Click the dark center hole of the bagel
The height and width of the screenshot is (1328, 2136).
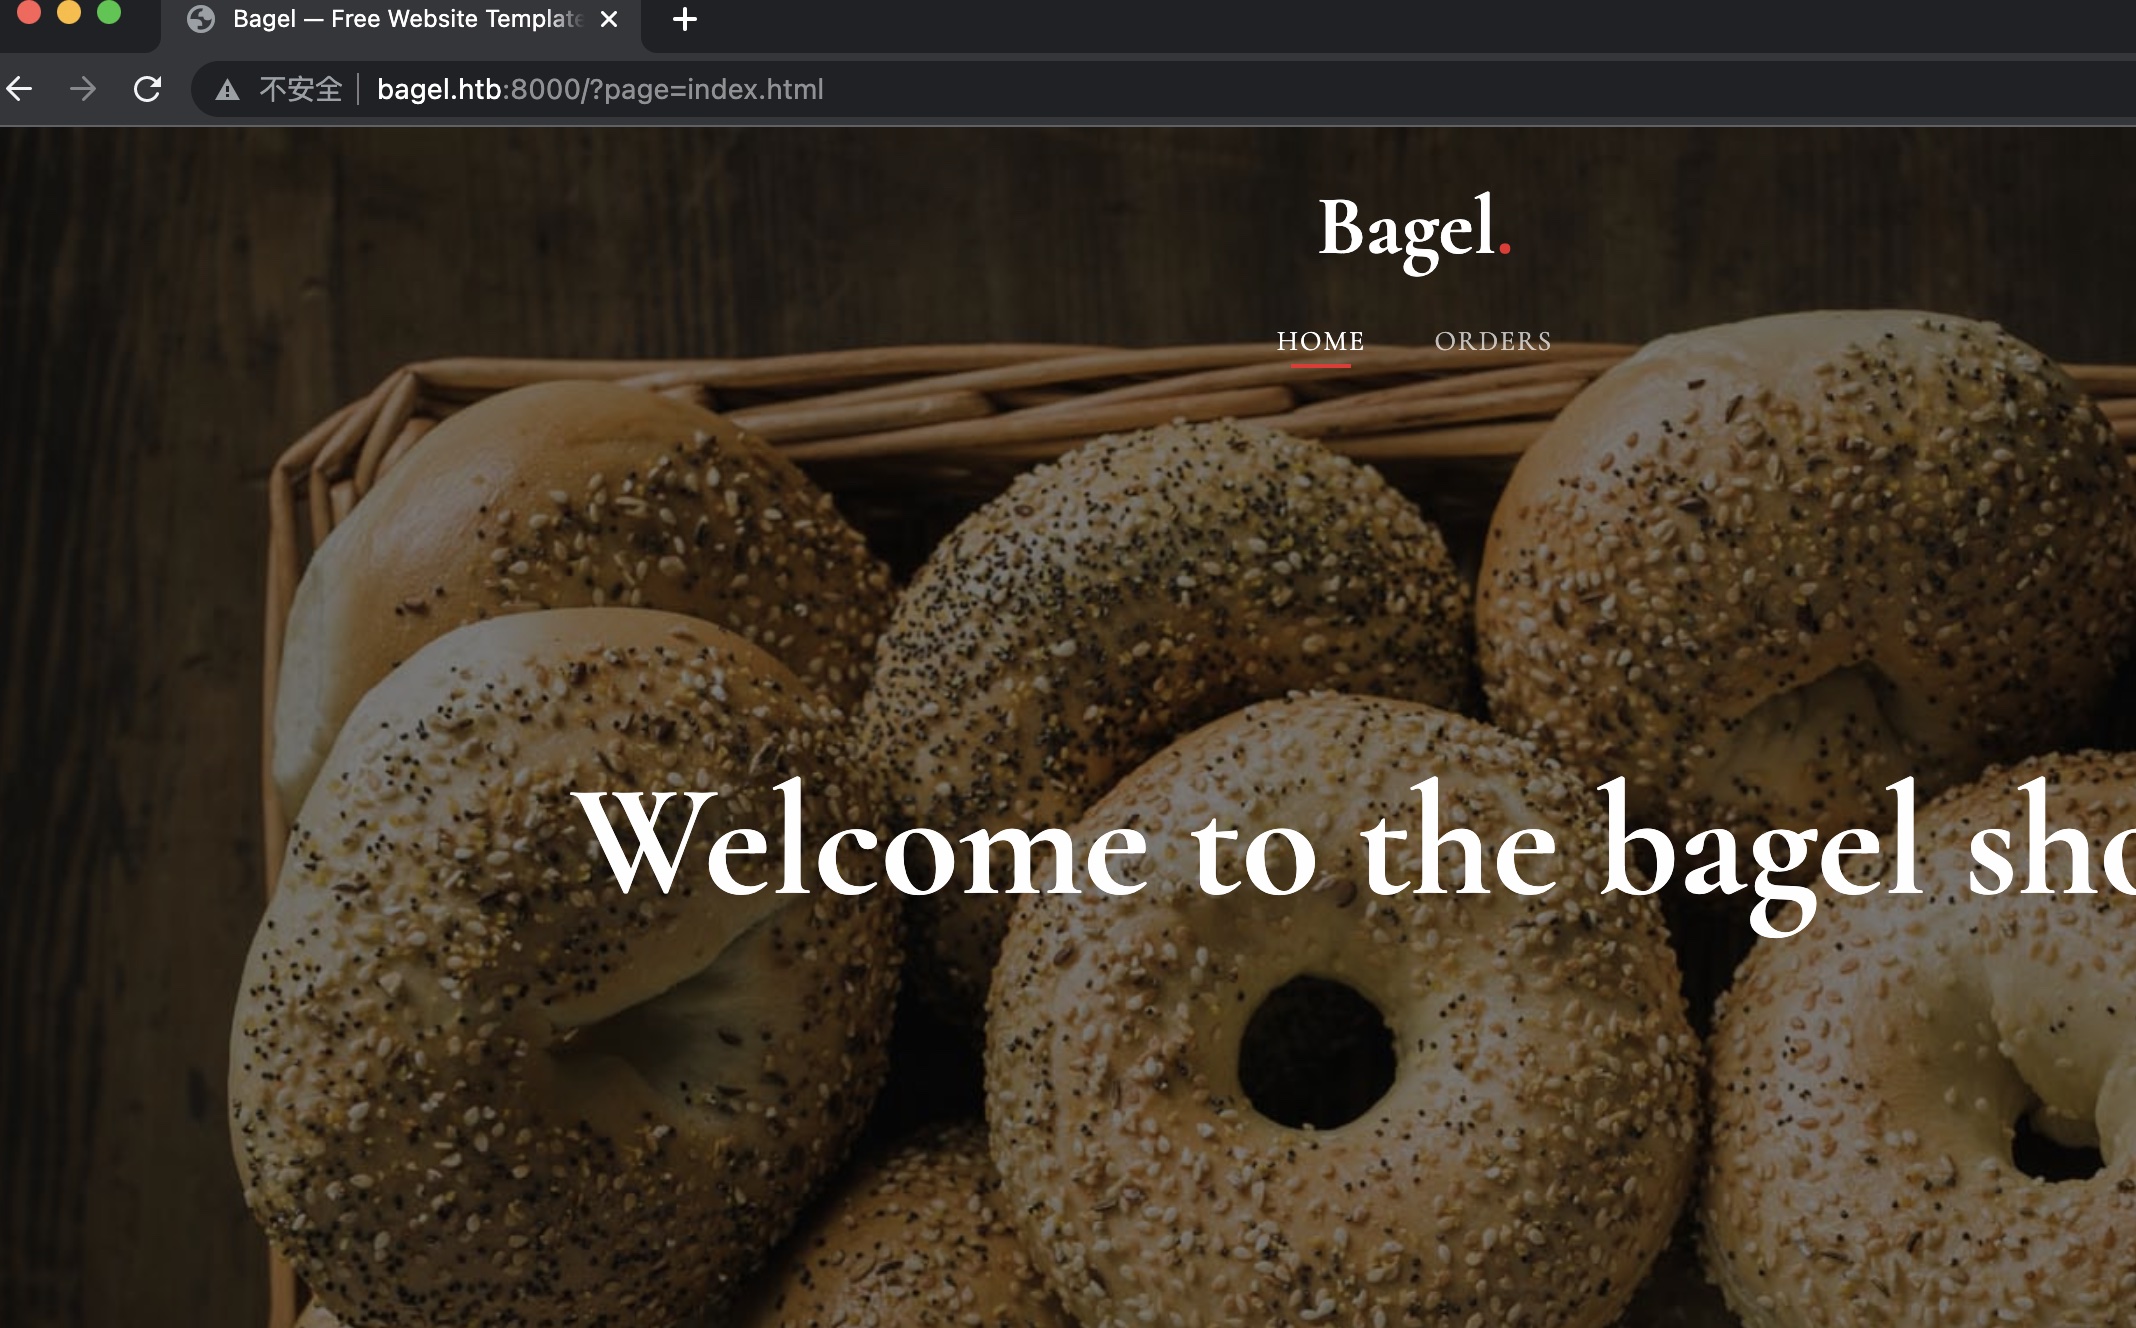1317,1053
